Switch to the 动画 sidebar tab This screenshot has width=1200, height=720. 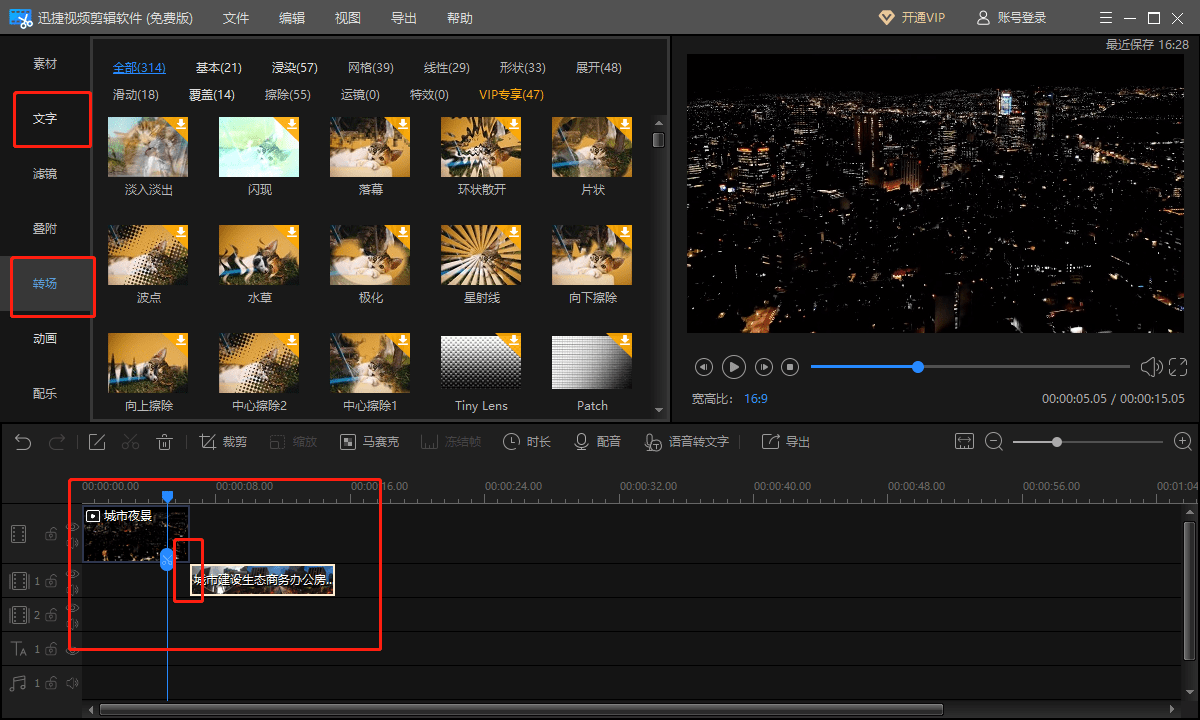(45, 339)
